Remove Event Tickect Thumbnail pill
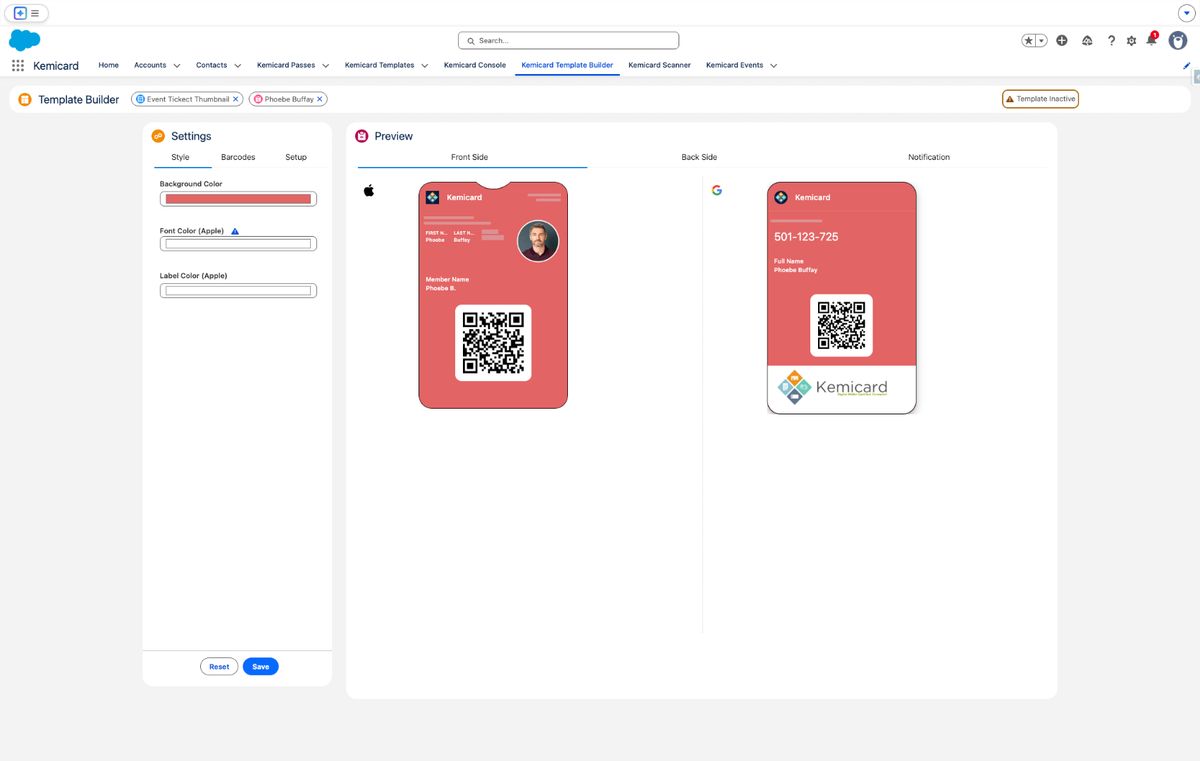Screen dimensions: 1200x761 tap(236, 99)
